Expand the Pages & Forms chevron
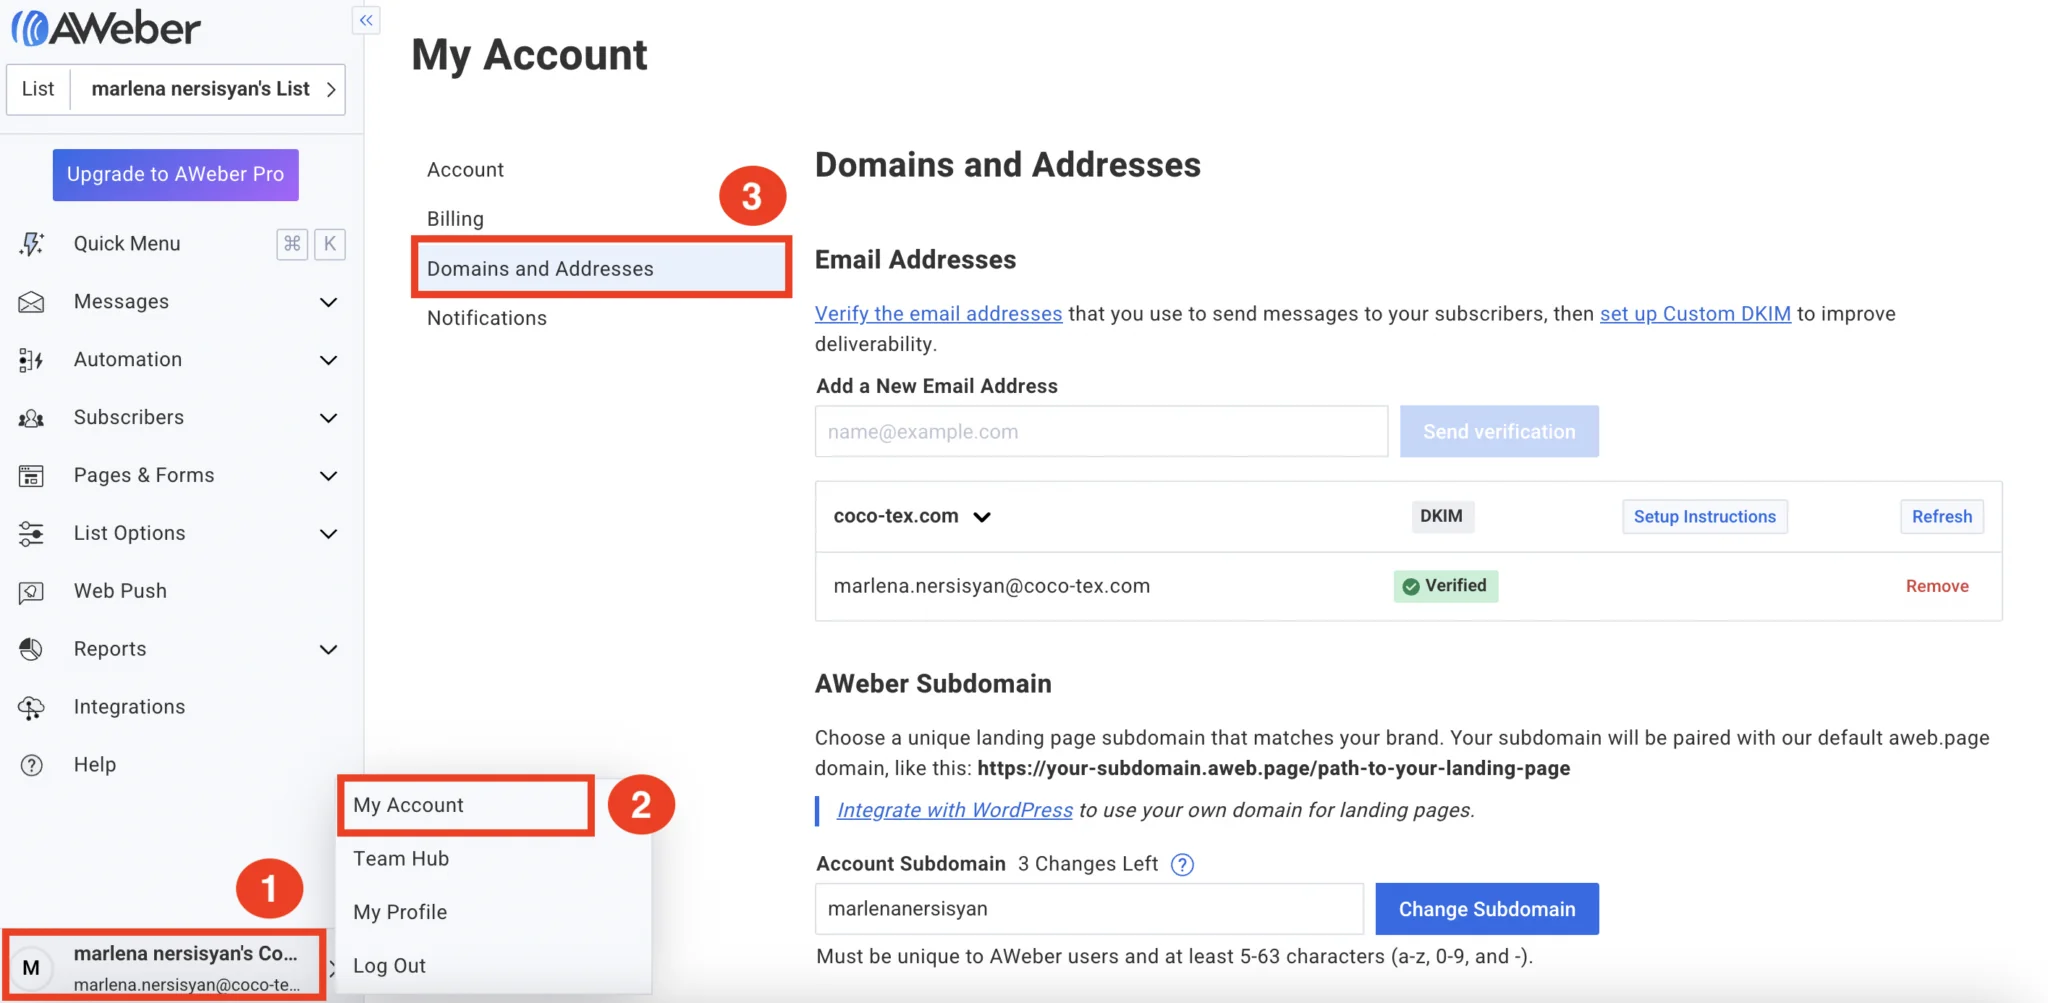This screenshot has width=2048, height=1003. point(328,476)
